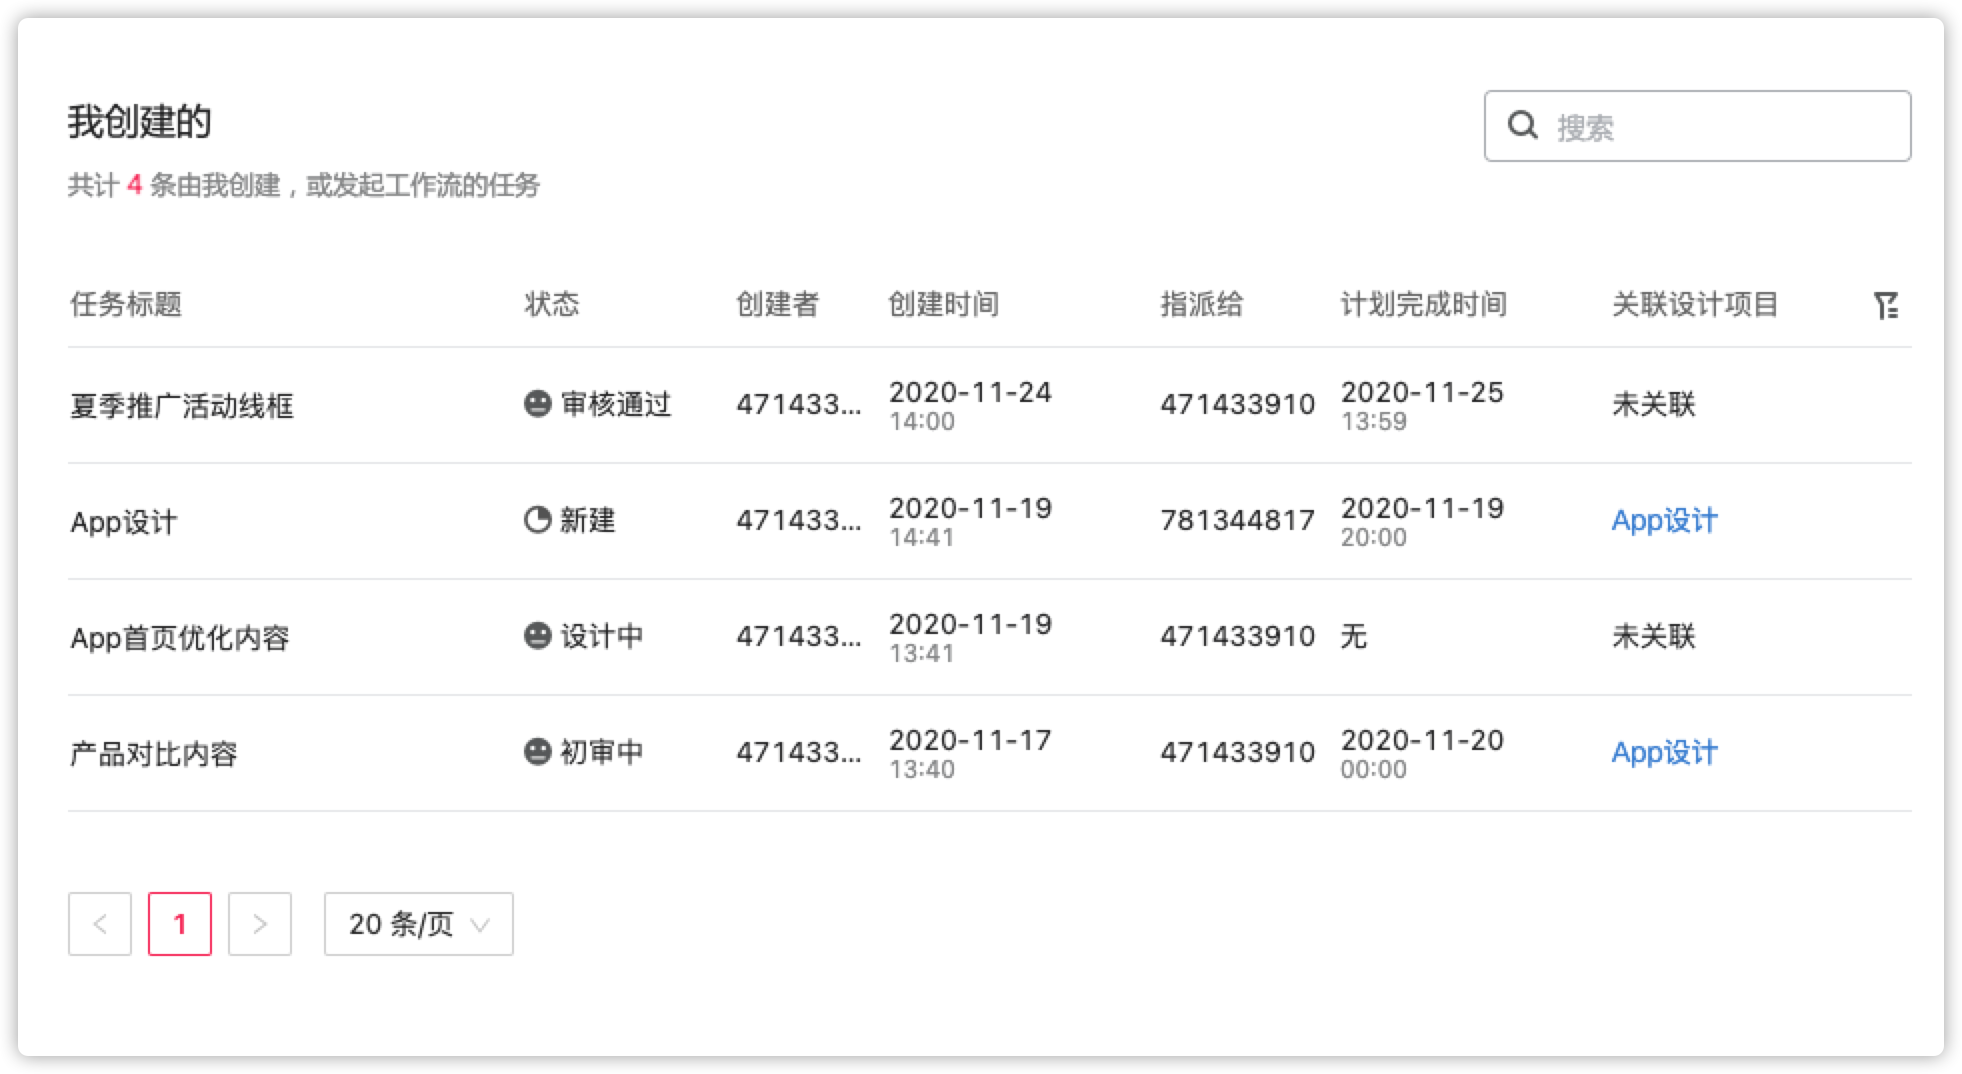Open task App首页优化内容

pos(180,638)
